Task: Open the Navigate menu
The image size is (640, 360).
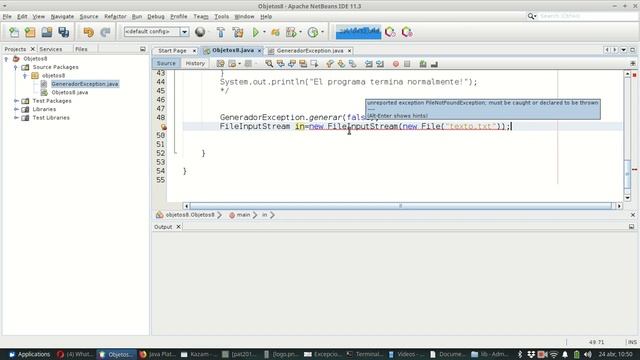Action: pos(62,16)
